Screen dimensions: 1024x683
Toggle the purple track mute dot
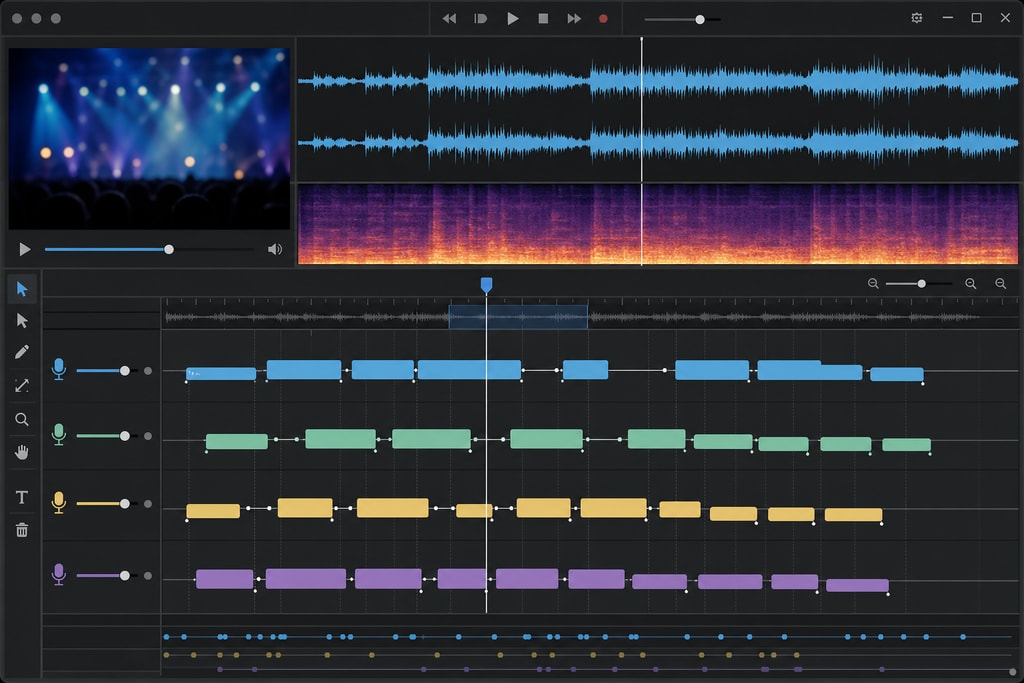click(148, 576)
